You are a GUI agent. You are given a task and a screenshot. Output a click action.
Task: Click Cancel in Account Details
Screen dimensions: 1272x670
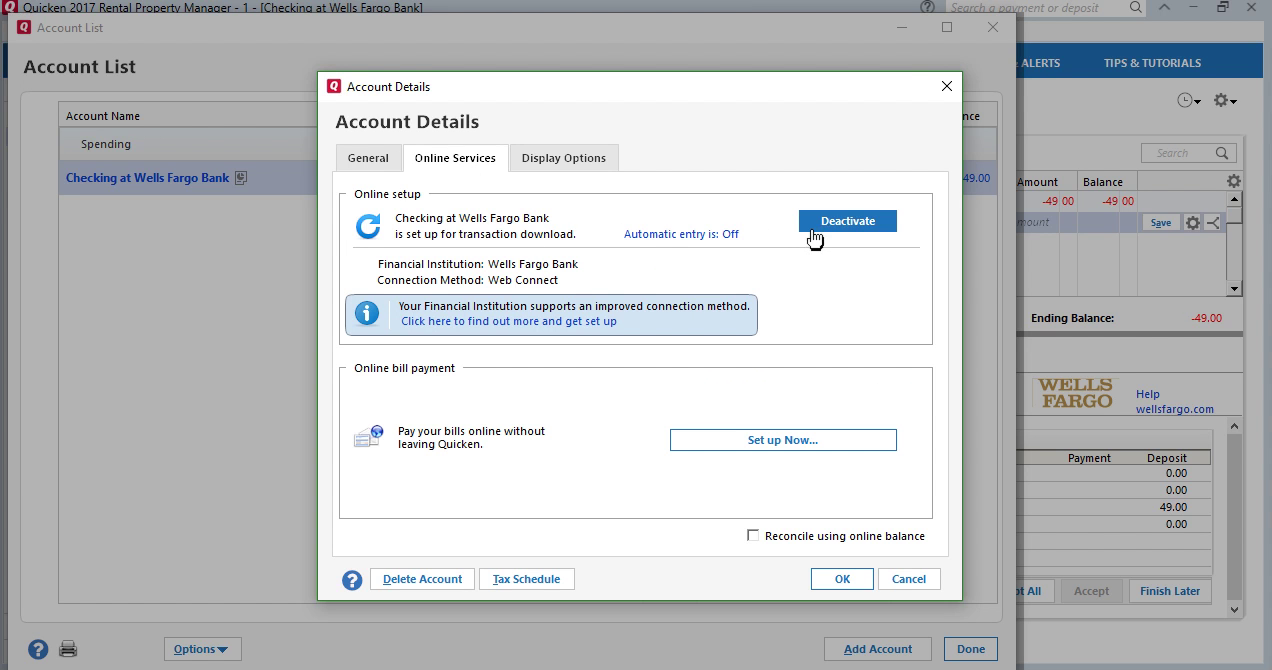[909, 579]
